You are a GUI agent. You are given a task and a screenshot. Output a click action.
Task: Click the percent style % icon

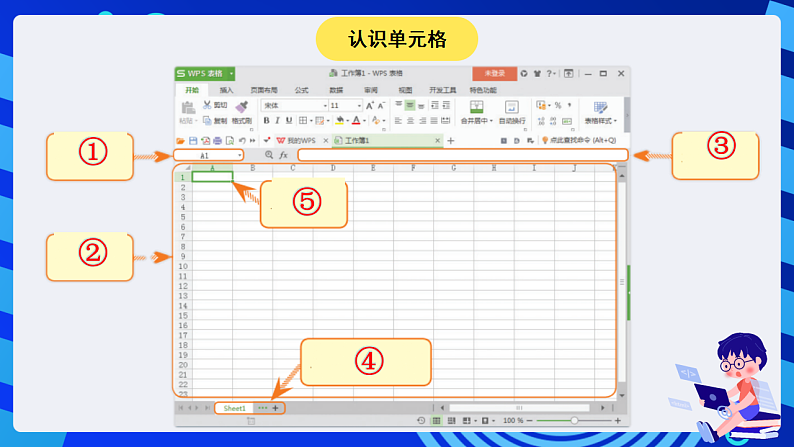pyautogui.click(x=558, y=105)
